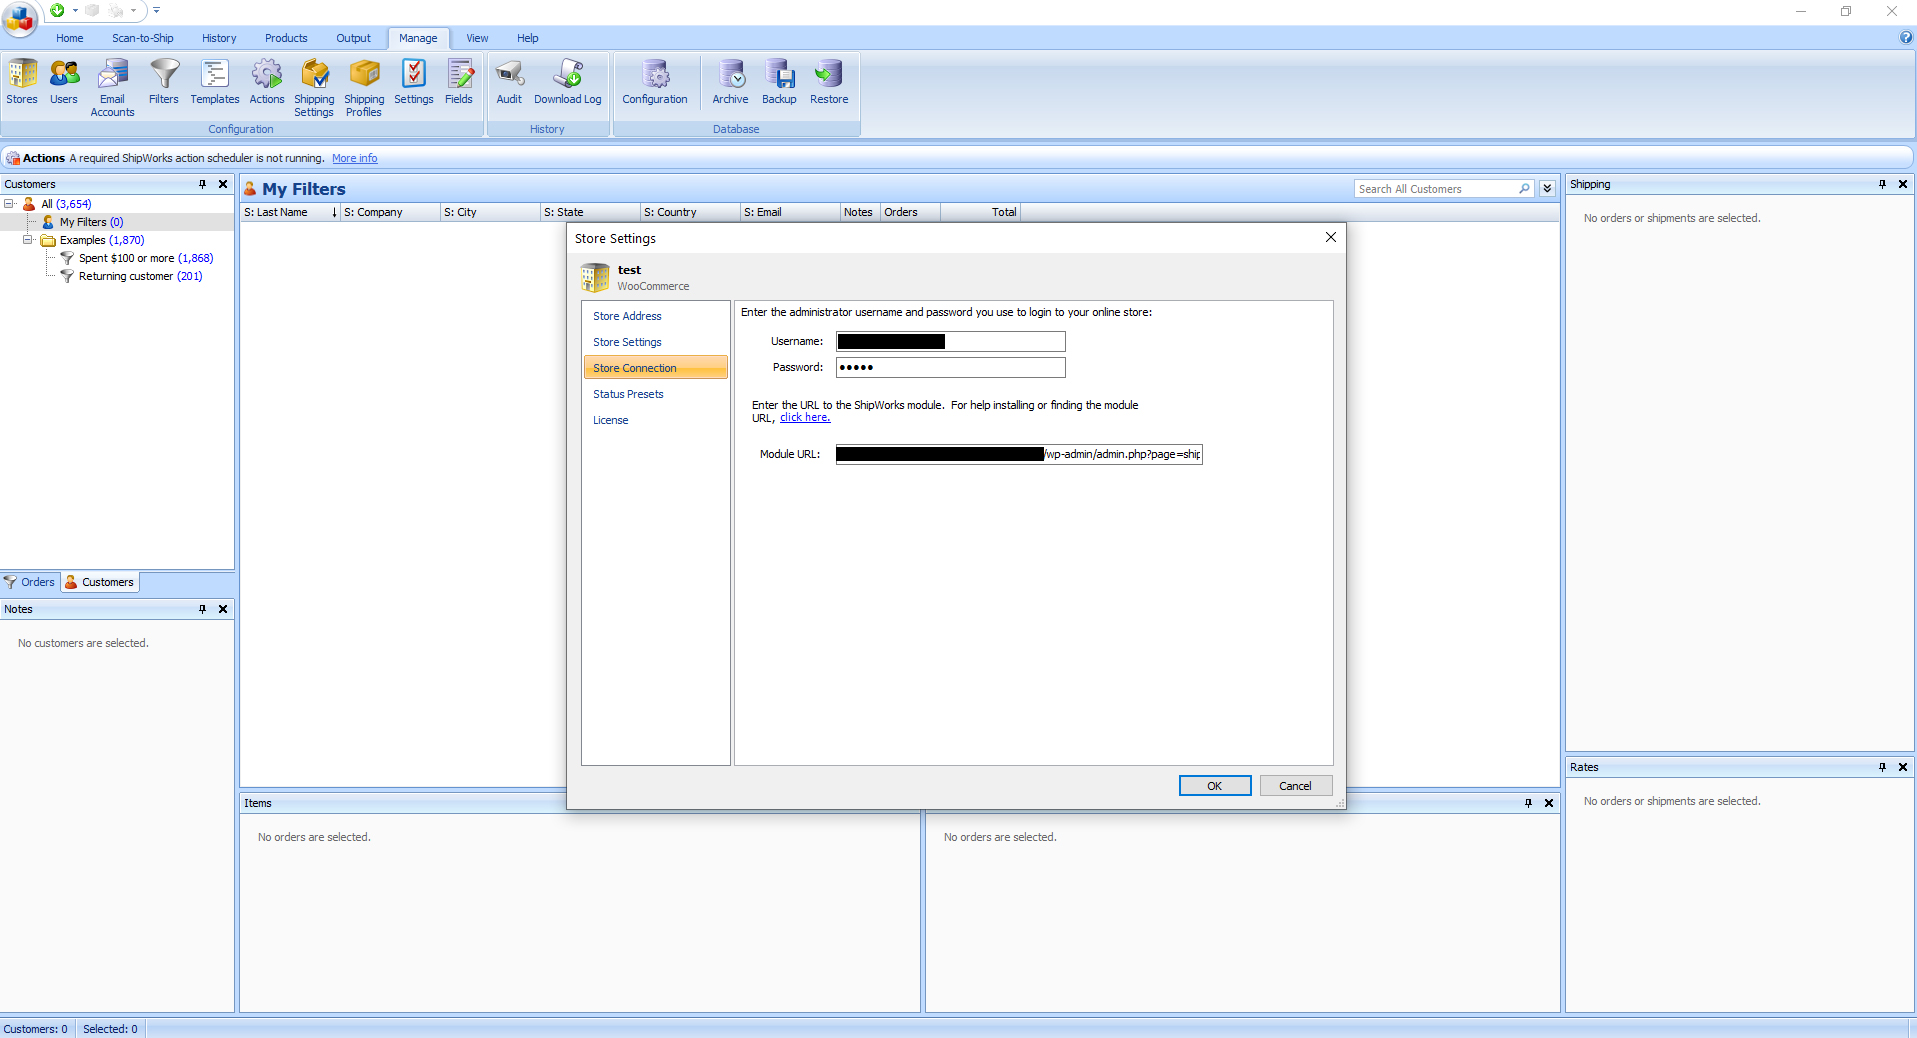Close the Store Settings dialog
Screen dimensions: 1917x1038
[x=1331, y=237]
